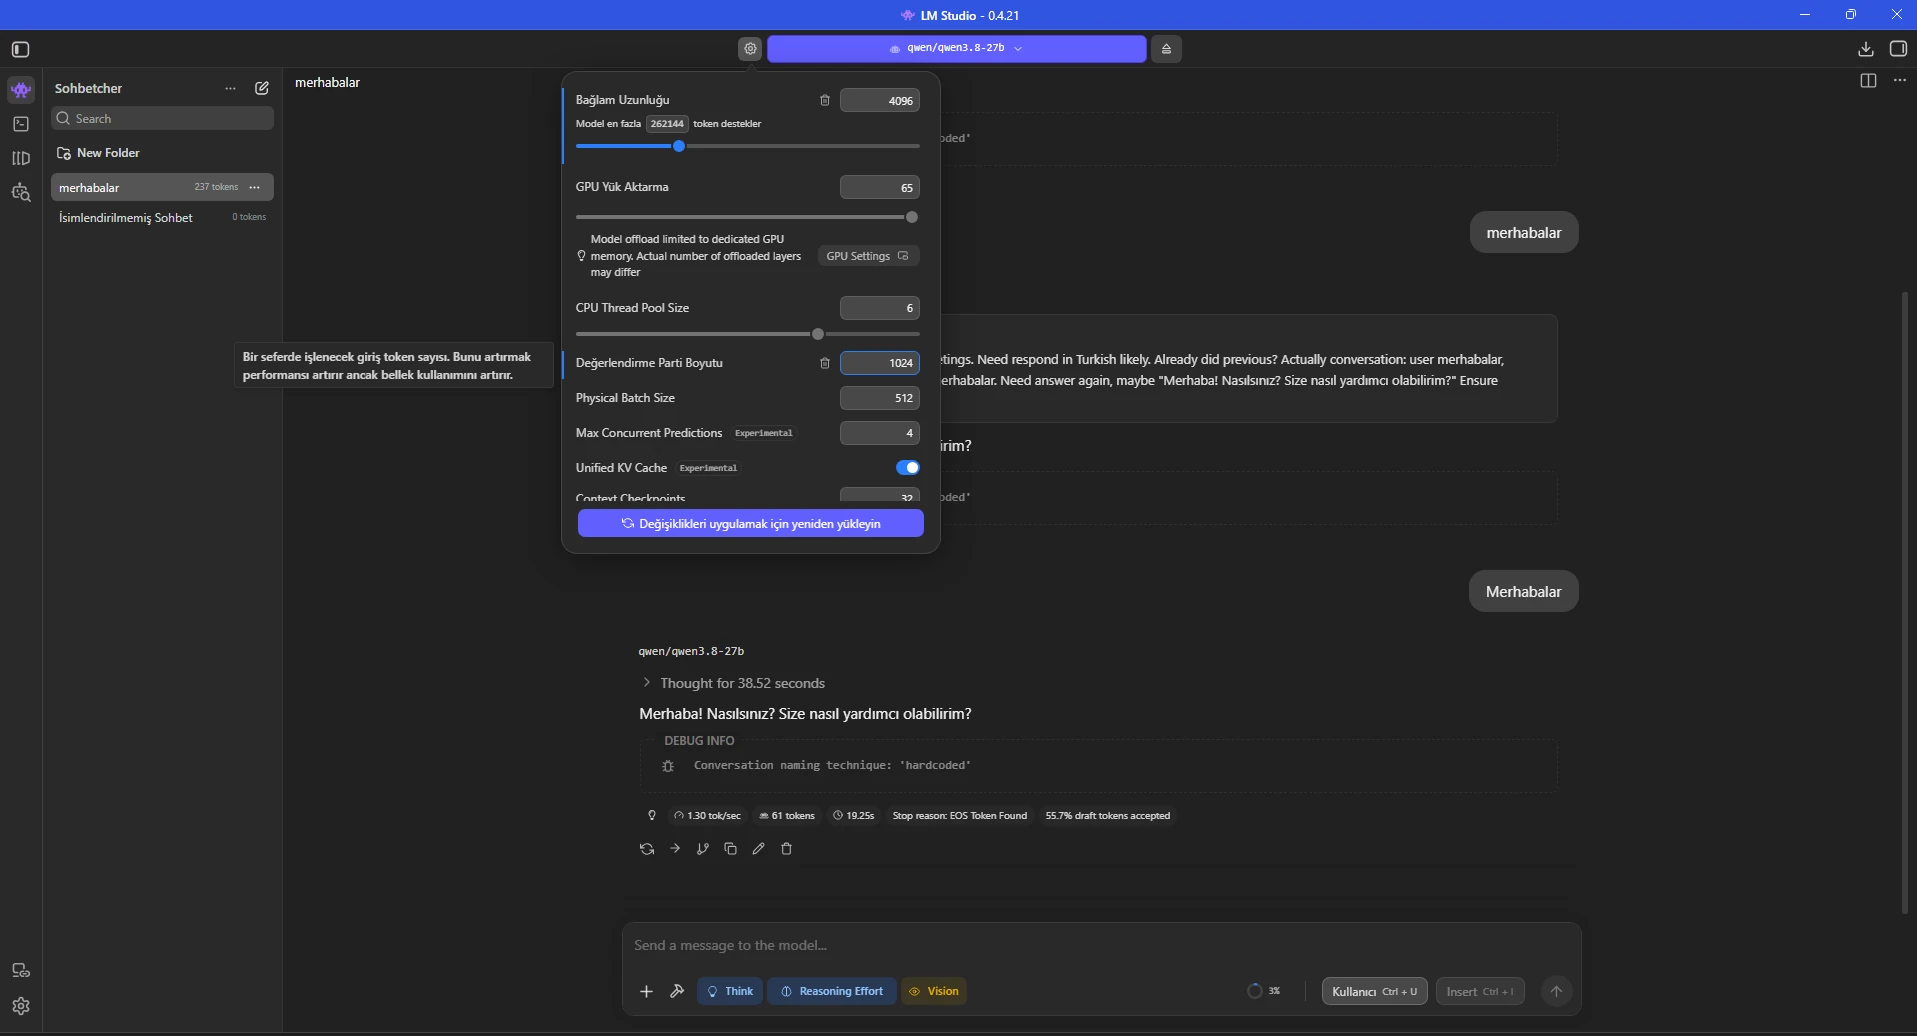Click the Insert Ctrl + I button
This screenshot has height=1036, width=1917.
[1480, 991]
